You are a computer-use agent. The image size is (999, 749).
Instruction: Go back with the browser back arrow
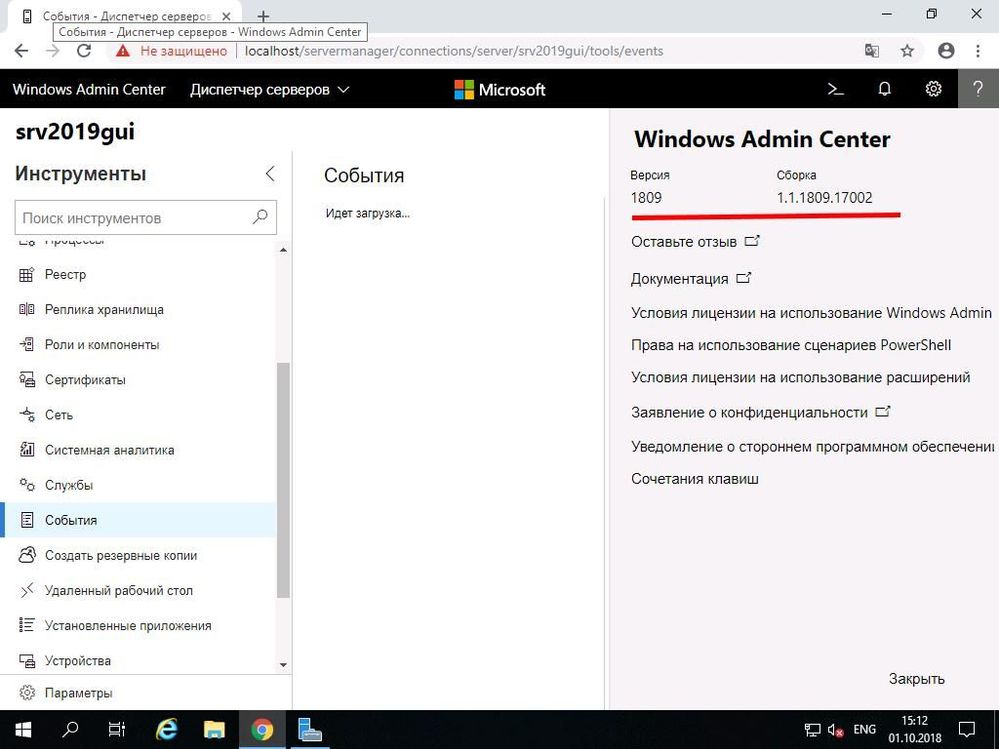tap(22, 51)
